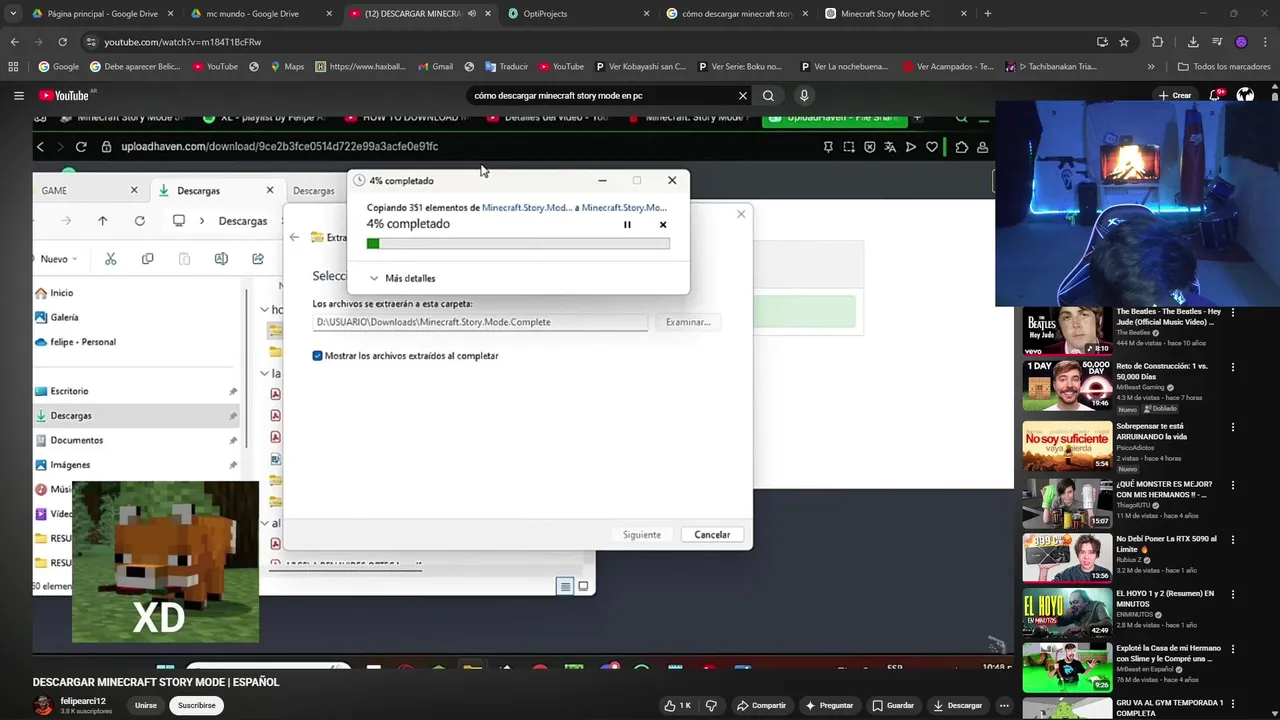The width and height of the screenshot is (1280, 720).
Task: Expand Más detalles in copy dialog
Action: [x=402, y=278]
